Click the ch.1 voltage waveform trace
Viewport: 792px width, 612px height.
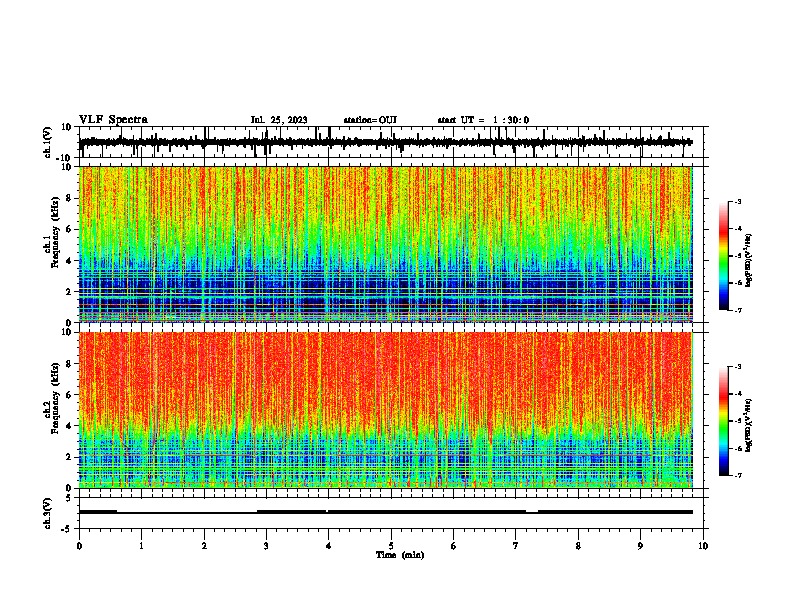click(x=385, y=142)
